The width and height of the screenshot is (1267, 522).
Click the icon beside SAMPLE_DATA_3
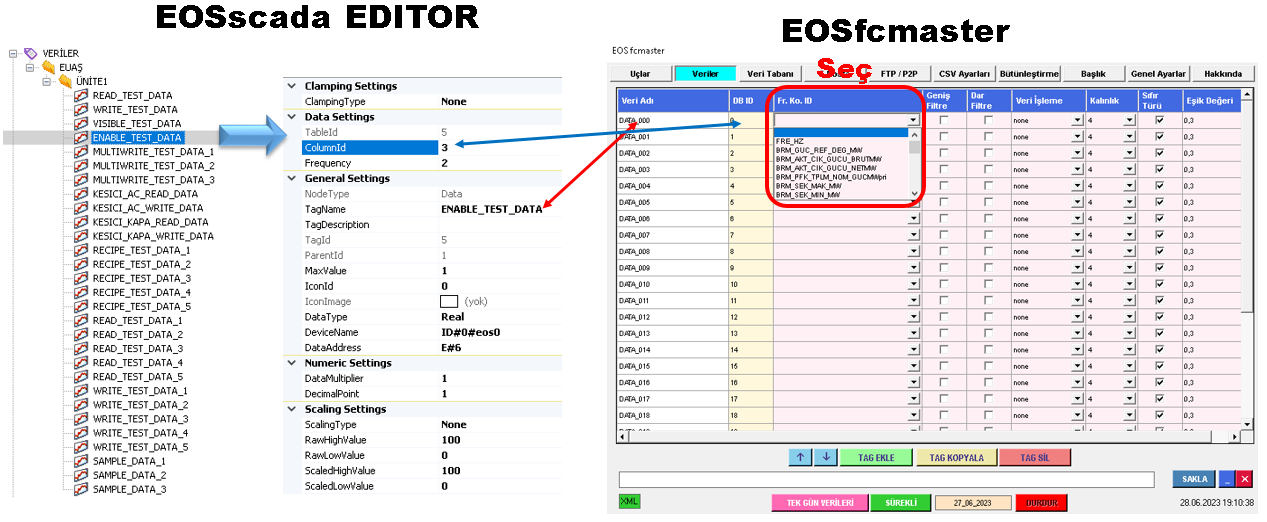(82, 489)
